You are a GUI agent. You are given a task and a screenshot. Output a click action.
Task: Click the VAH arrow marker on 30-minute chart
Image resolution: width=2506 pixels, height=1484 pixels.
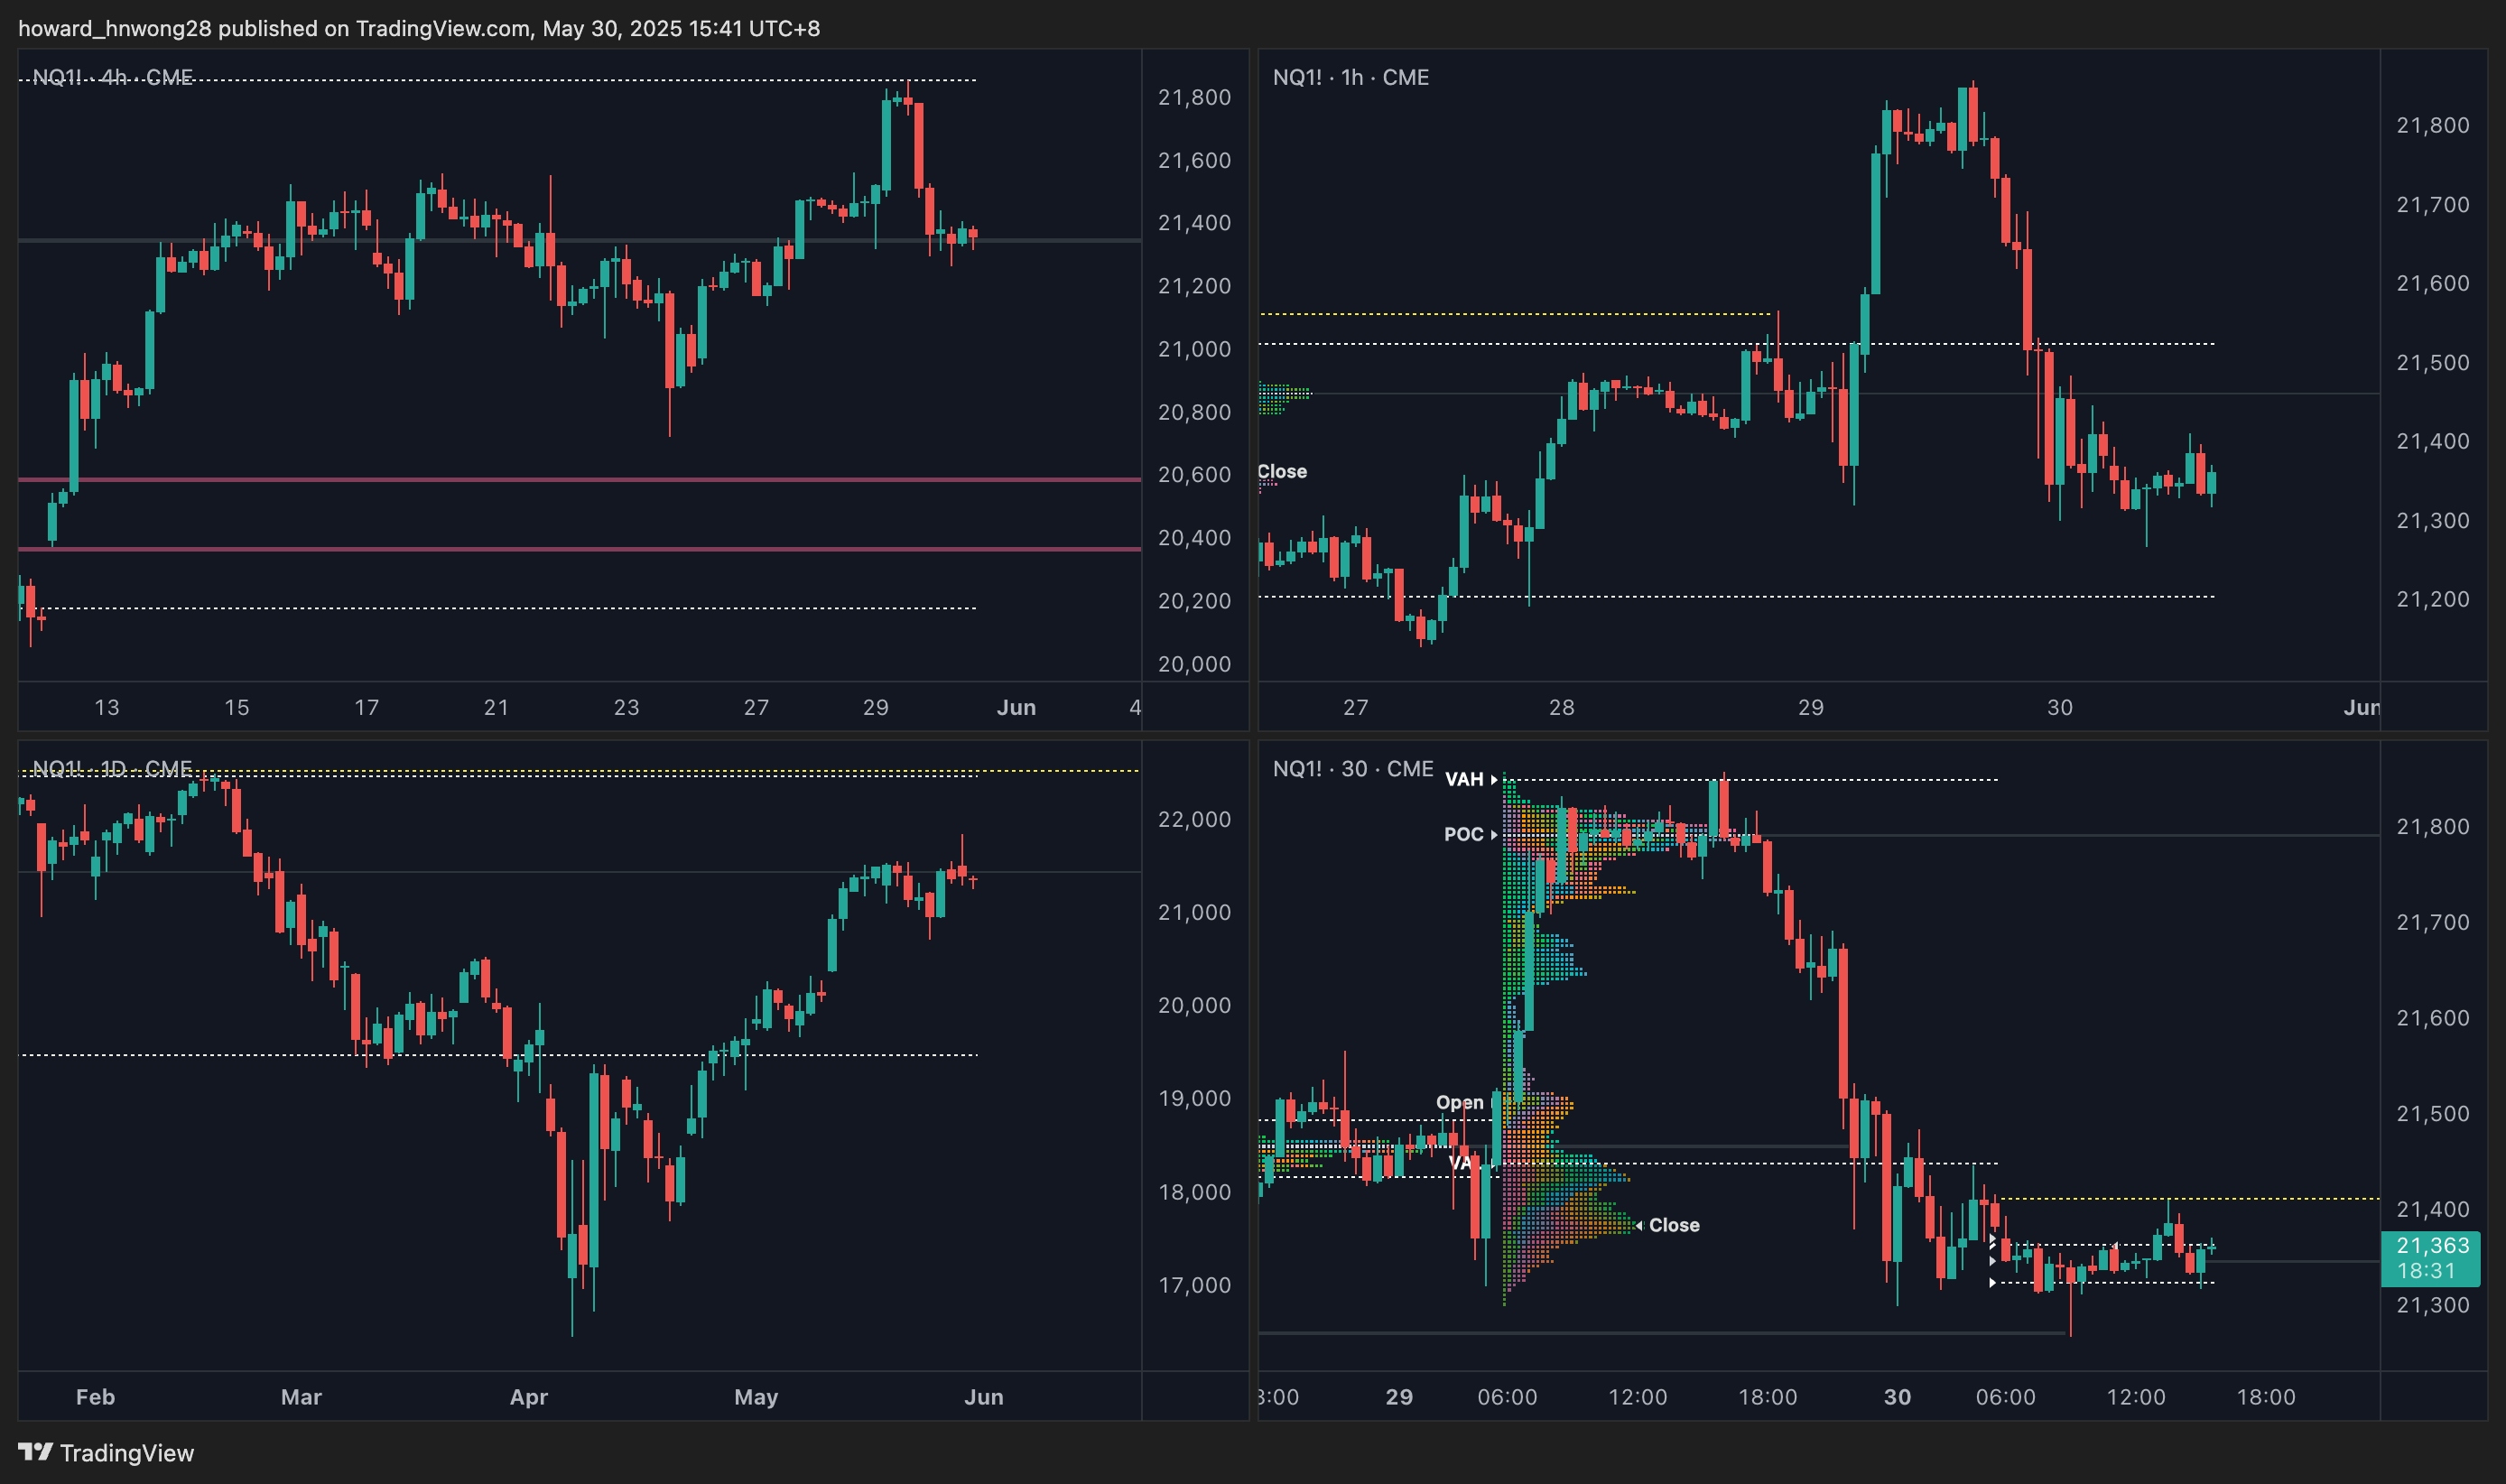click(1494, 779)
